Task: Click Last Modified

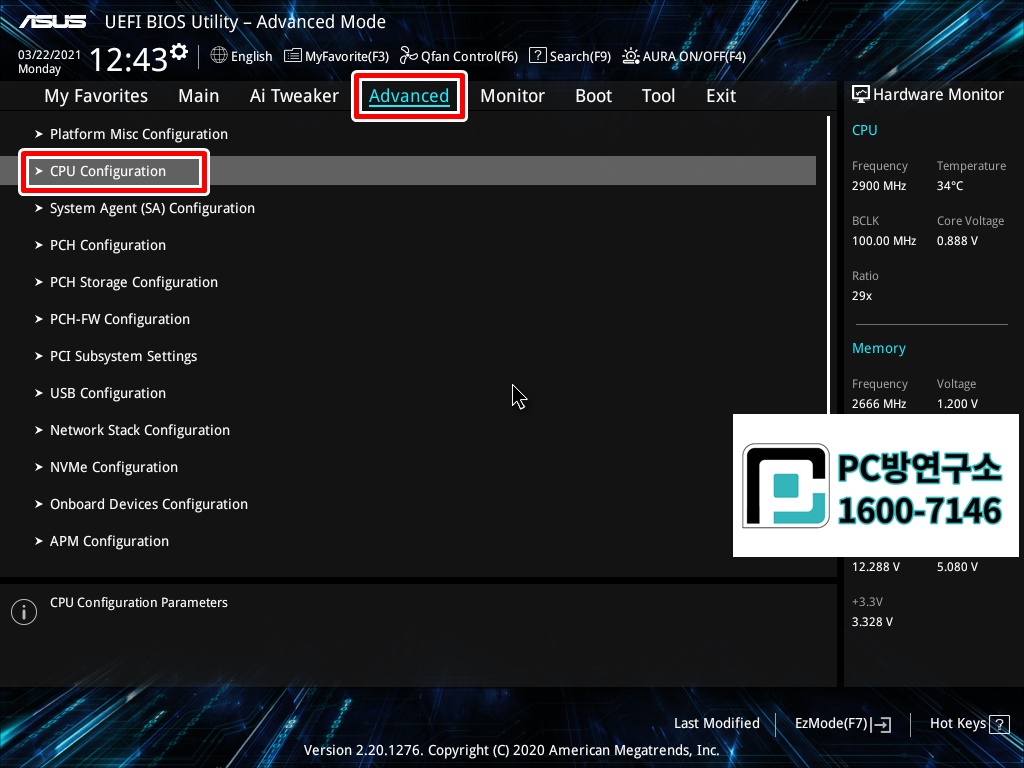Action: point(716,724)
